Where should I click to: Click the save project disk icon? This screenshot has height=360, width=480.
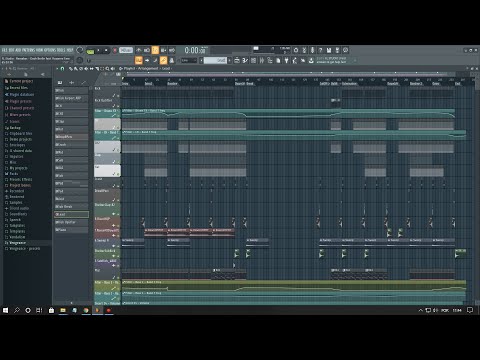tap(329, 50)
